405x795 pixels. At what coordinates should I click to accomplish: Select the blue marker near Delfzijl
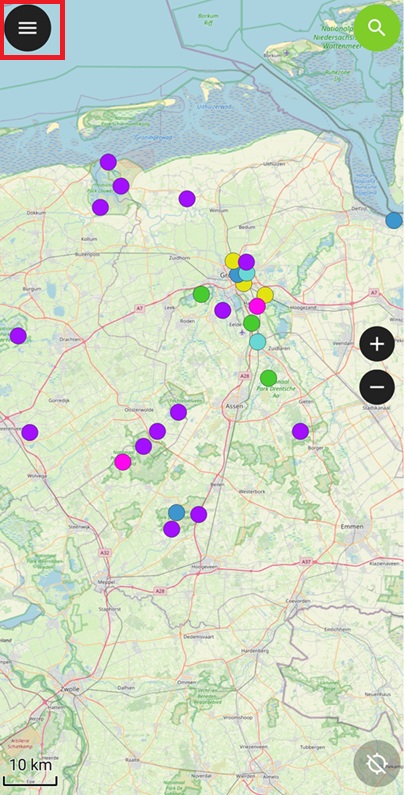coord(394,221)
